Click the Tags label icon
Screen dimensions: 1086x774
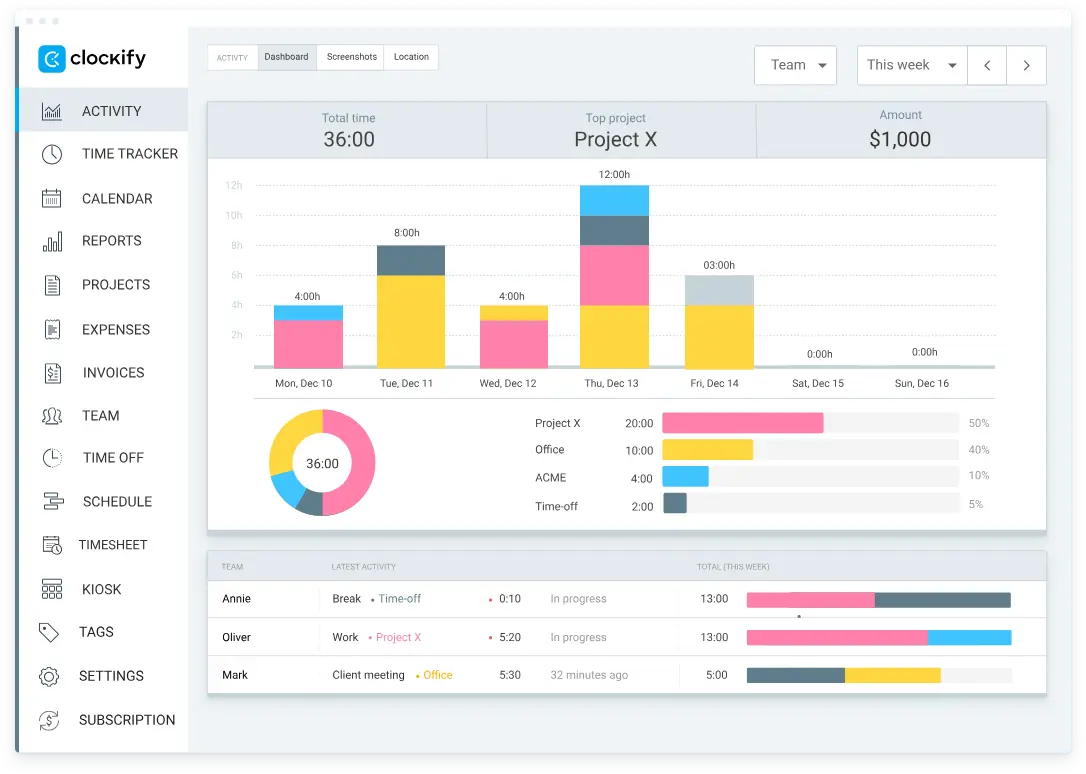click(49, 632)
